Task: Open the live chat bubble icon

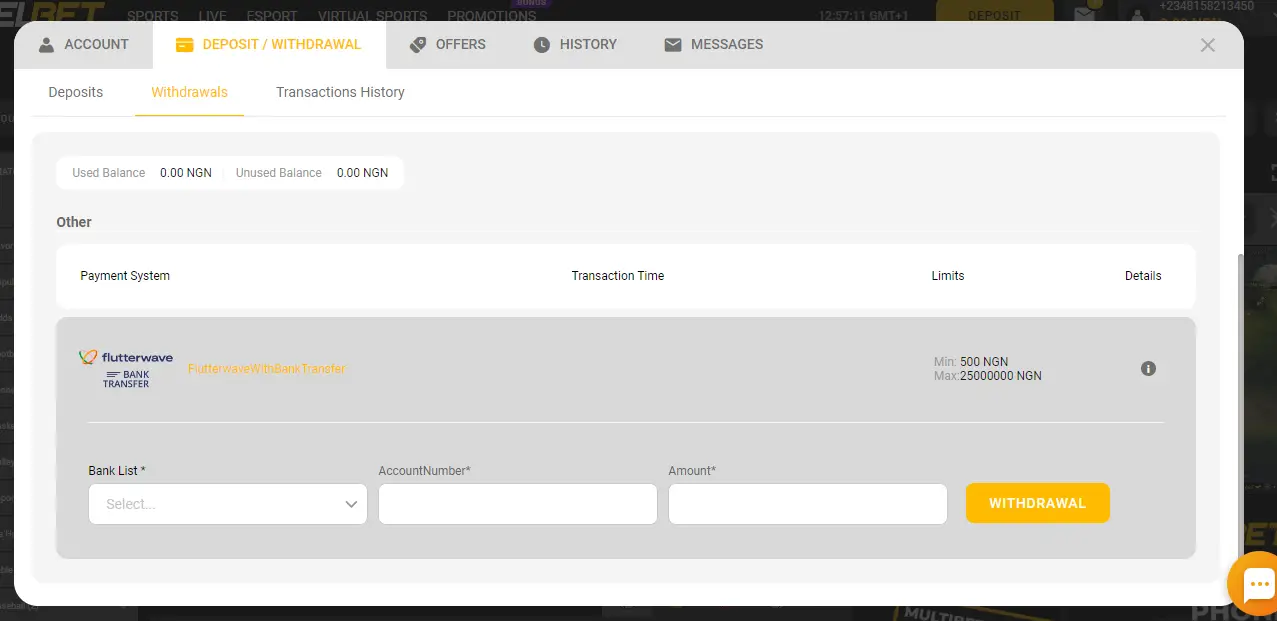Action: [x=1257, y=584]
